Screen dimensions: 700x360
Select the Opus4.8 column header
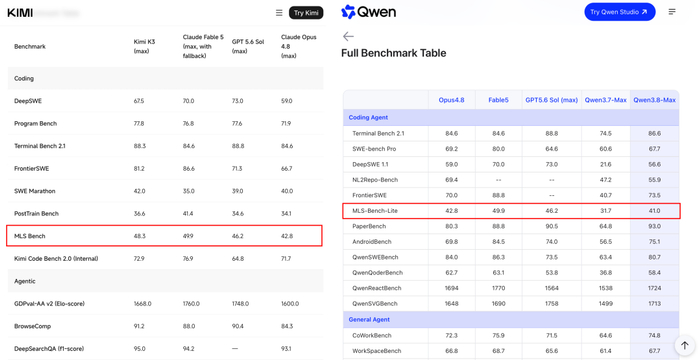pyautogui.click(x=451, y=100)
